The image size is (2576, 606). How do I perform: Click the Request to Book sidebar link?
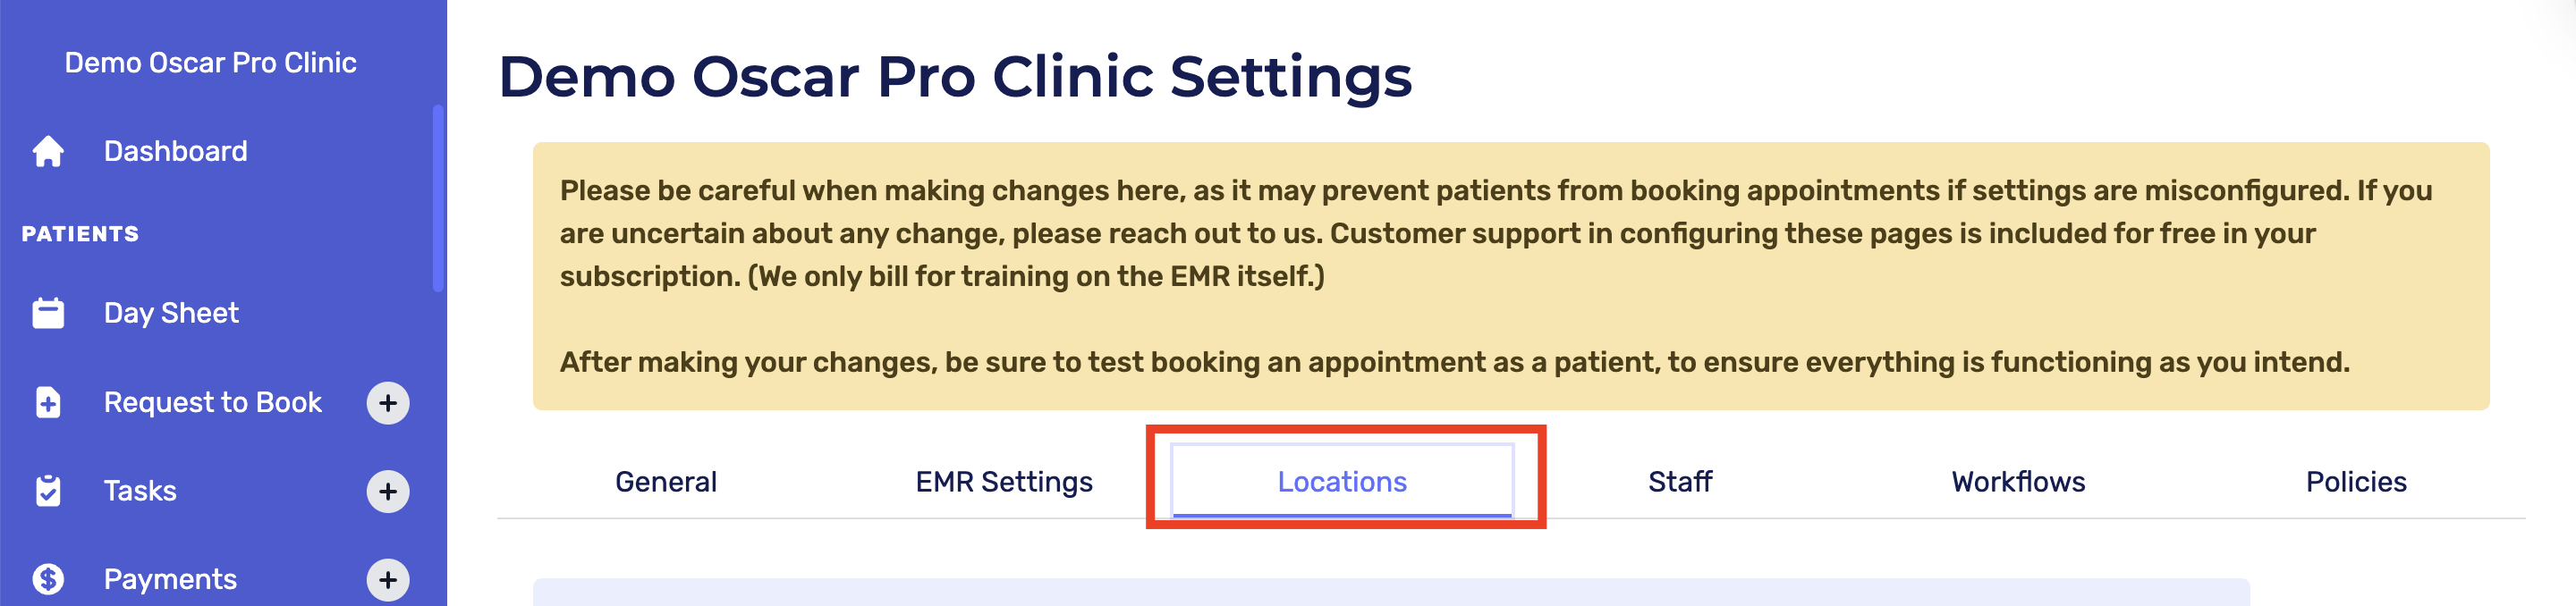[213, 402]
